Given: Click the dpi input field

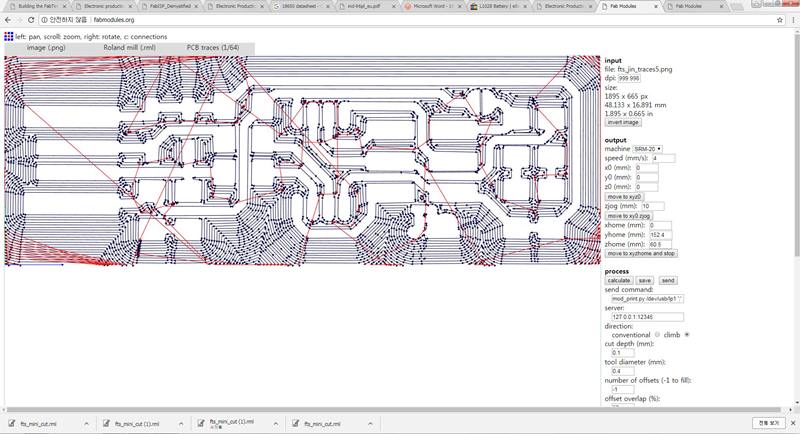Looking at the screenshot, I should 629,79.
